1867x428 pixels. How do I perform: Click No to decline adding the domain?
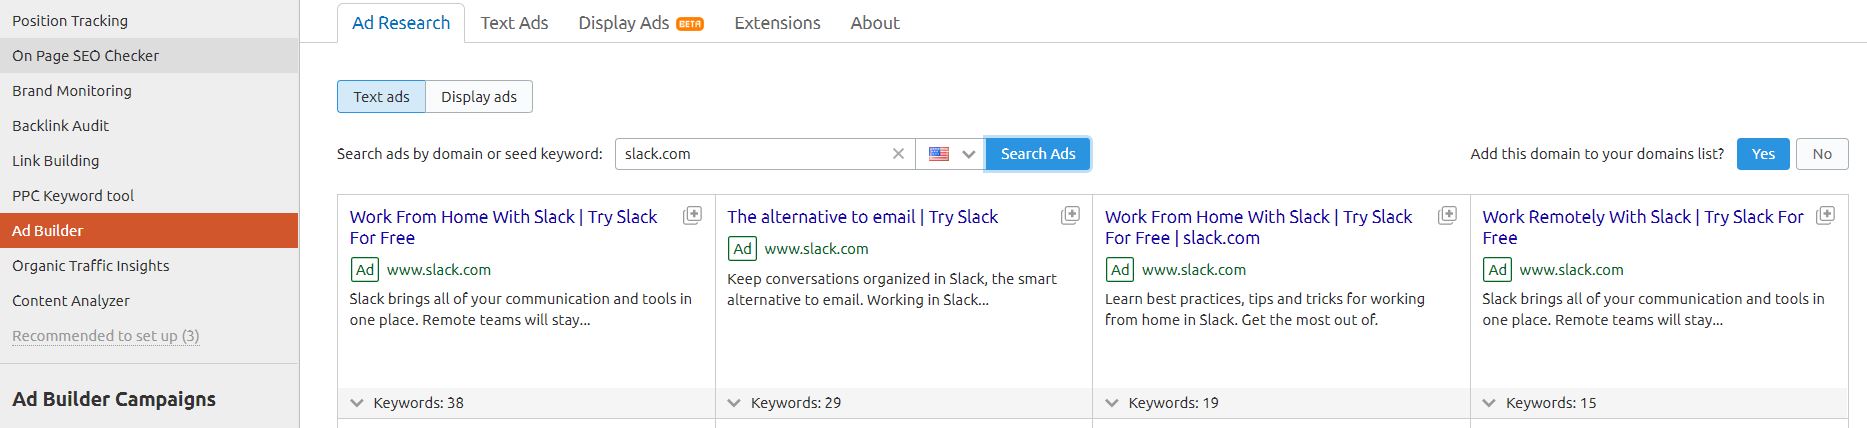tap(1822, 154)
